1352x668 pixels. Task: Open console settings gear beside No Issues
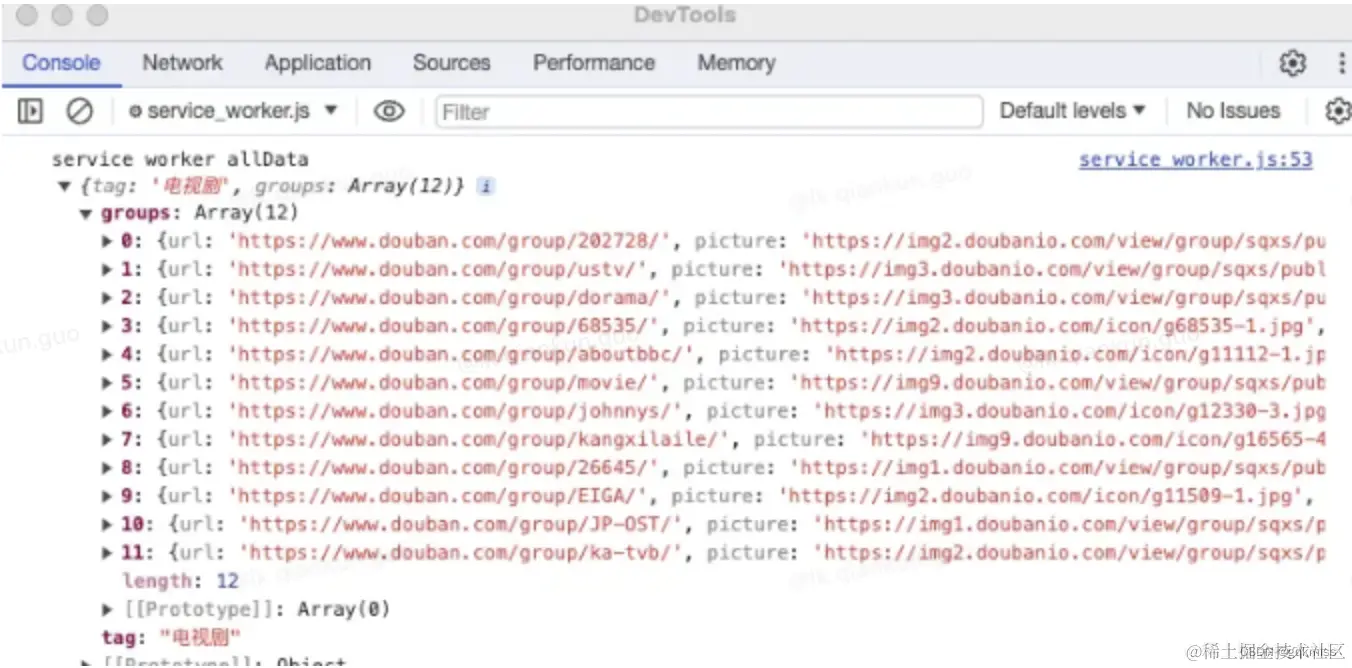click(1338, 111)
